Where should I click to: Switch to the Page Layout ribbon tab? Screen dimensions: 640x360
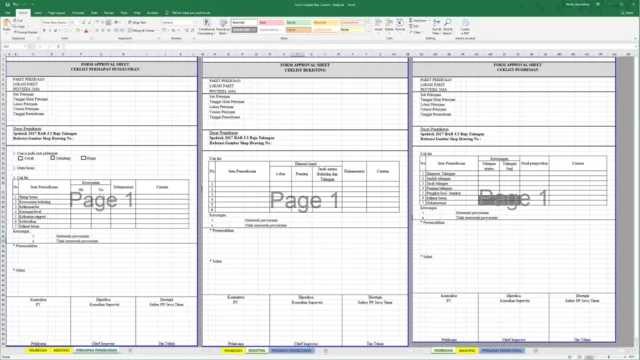coord(56,13)
